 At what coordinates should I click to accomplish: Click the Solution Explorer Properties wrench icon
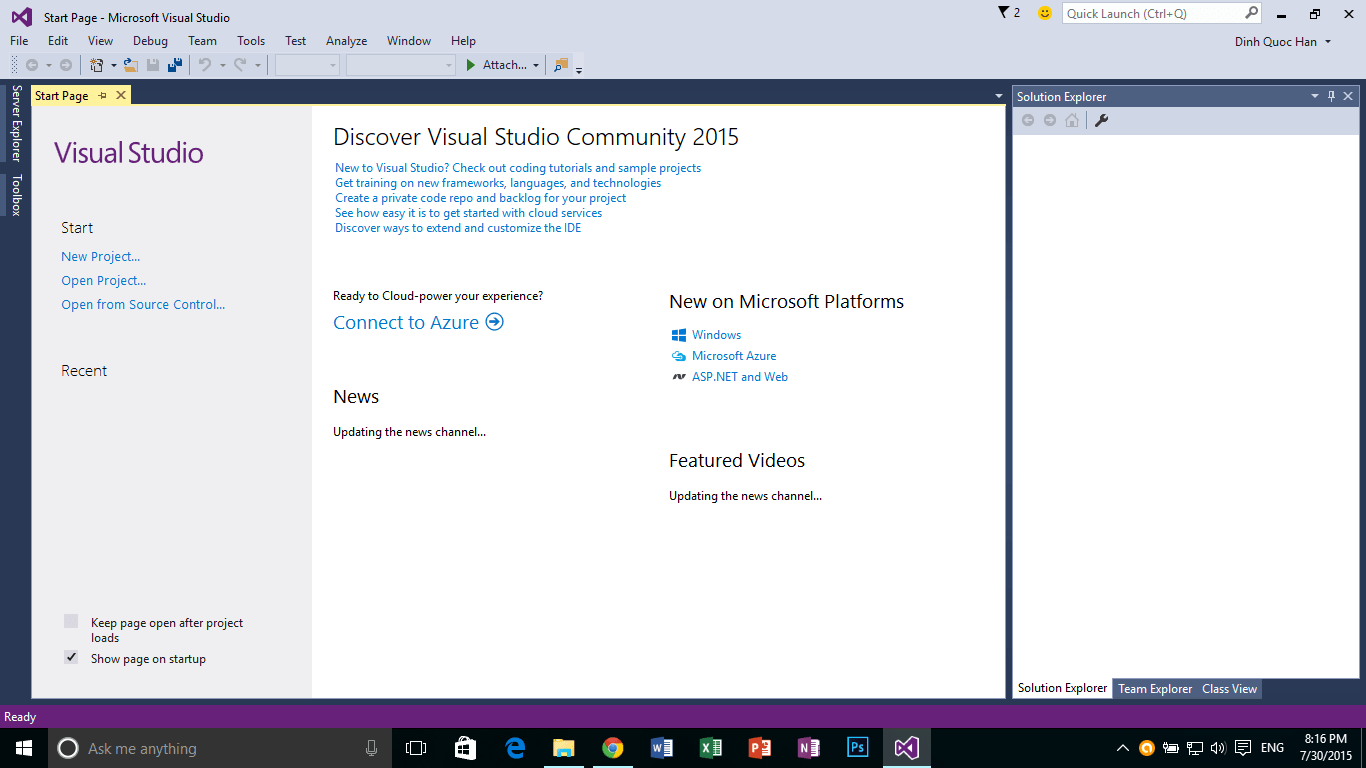[1102, 120]
